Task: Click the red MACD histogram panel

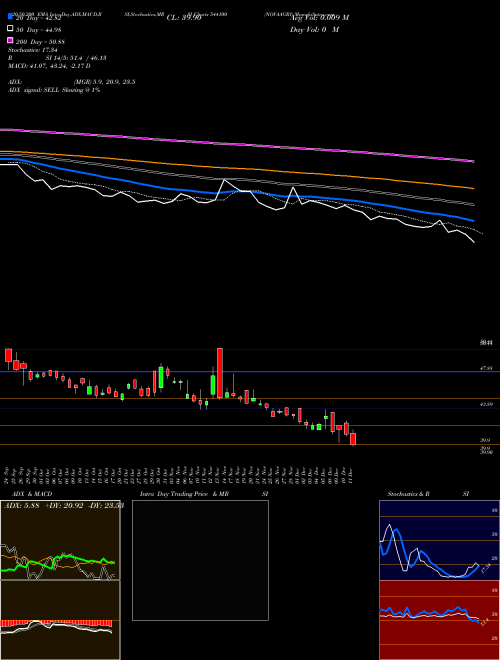Action: 60,620
